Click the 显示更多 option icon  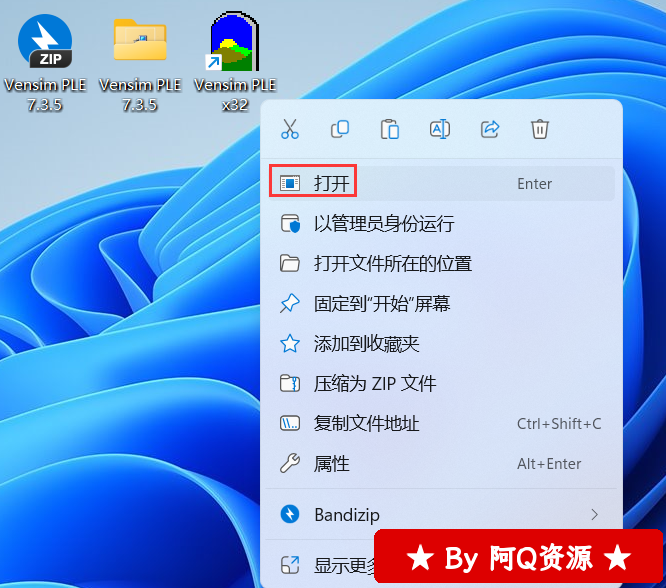point(290,565)
